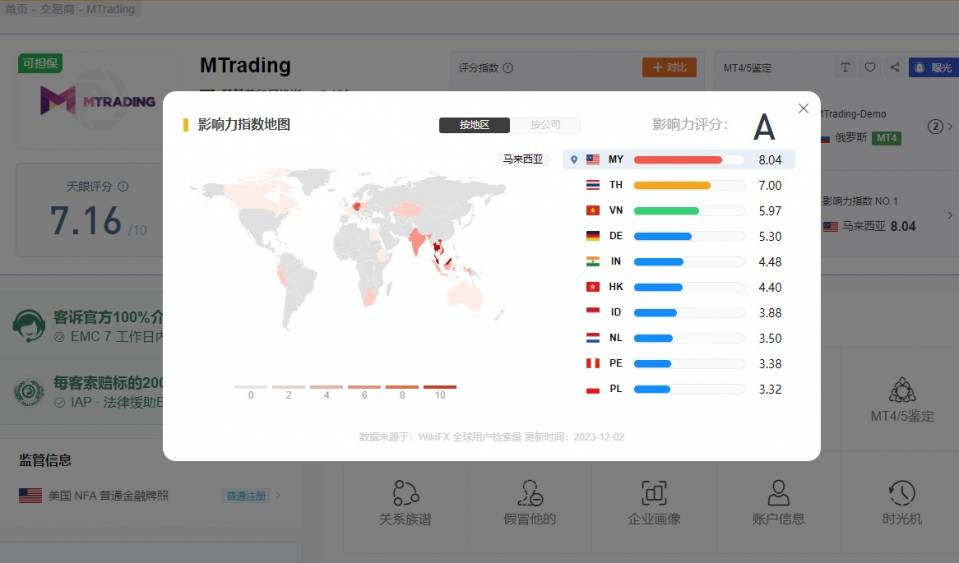Viewport: 959px width, 563px height.
Task: Click Australia on the world map
Action: click(465, 295)
